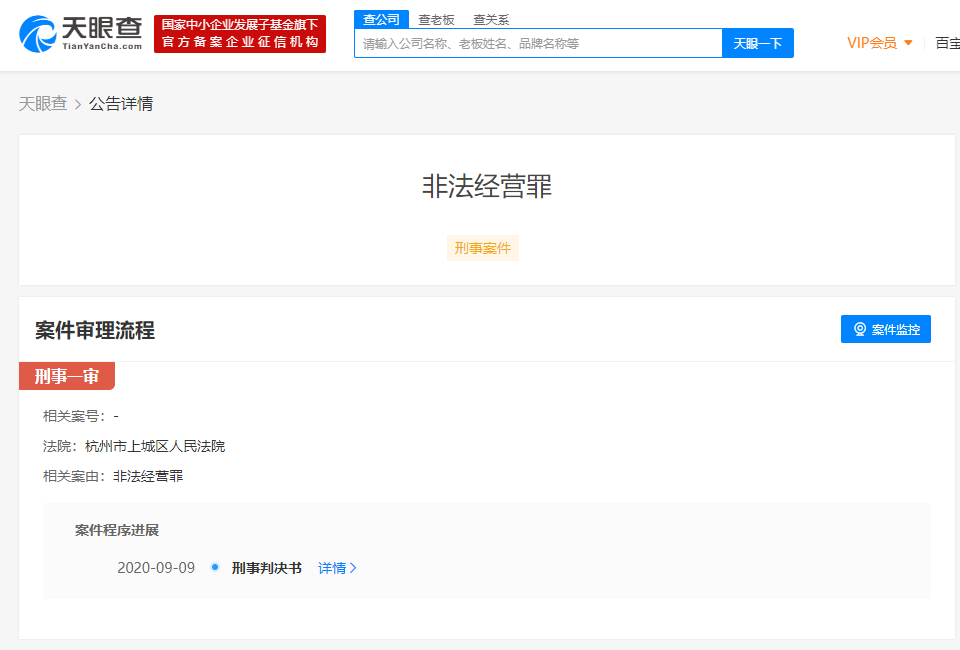Expand the VIP会员 dropdown arrow
Screen dimensions: 960x650
click(908, 43)
